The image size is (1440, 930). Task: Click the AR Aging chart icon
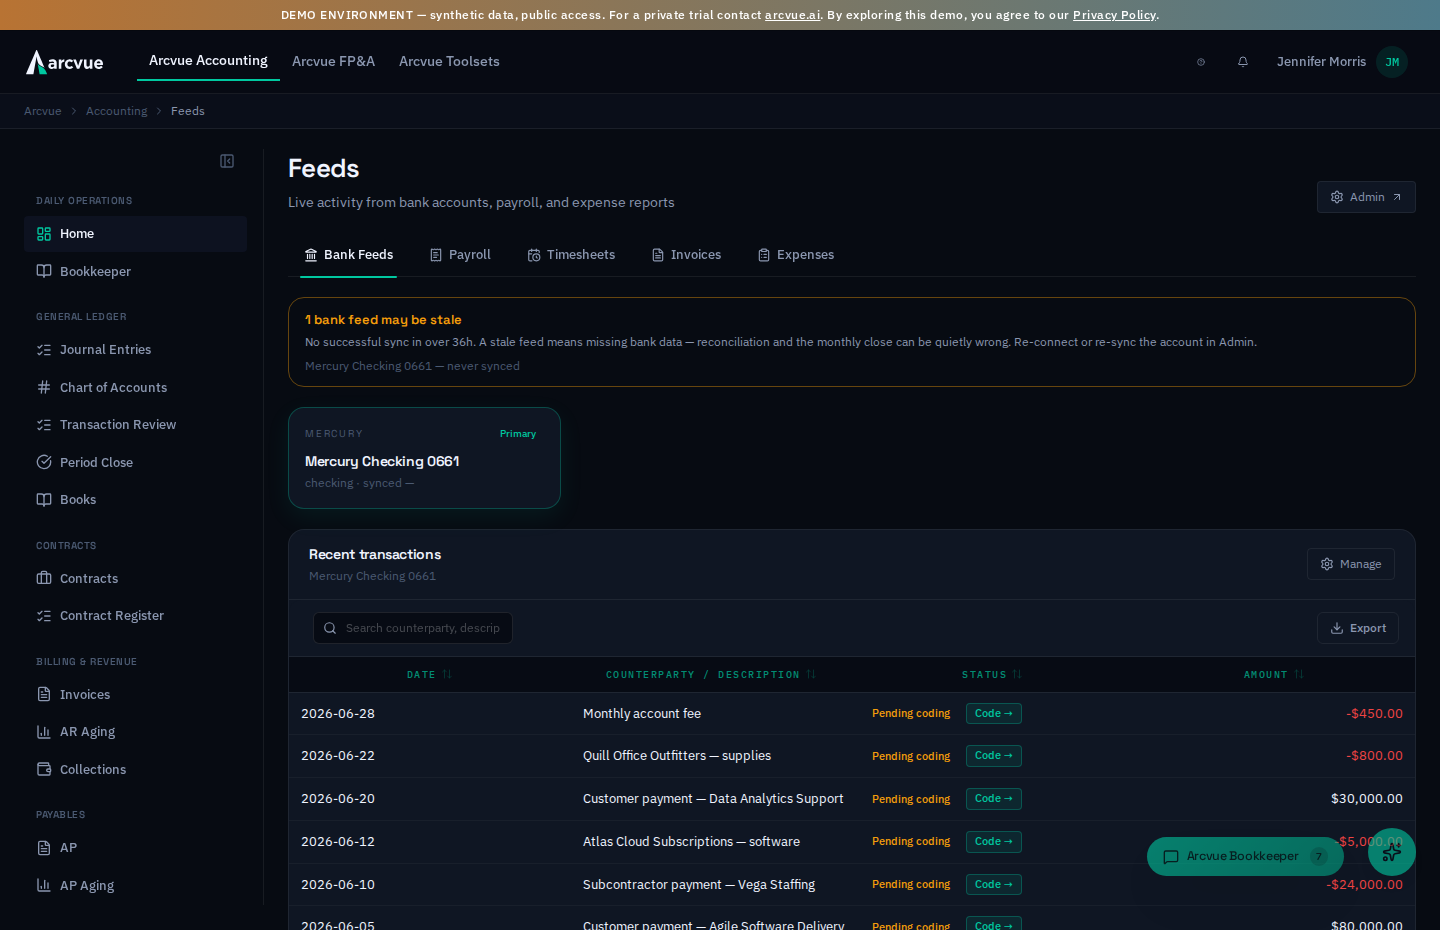tap(44, 732)
